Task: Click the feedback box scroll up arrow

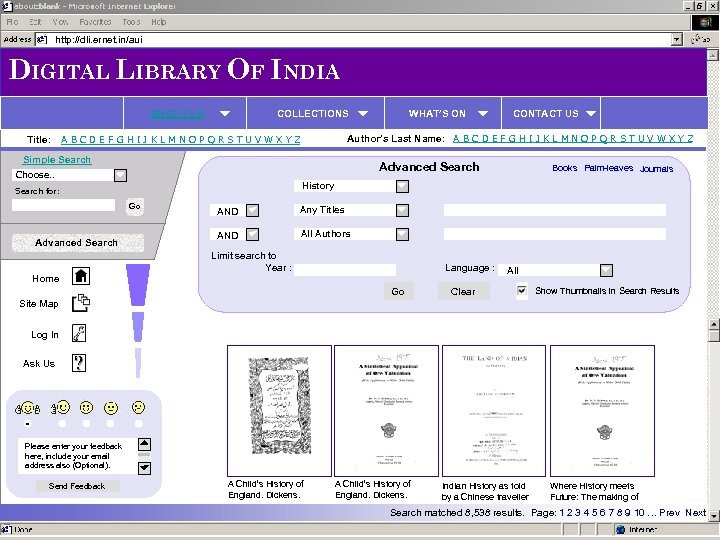Action: point(144,444)
